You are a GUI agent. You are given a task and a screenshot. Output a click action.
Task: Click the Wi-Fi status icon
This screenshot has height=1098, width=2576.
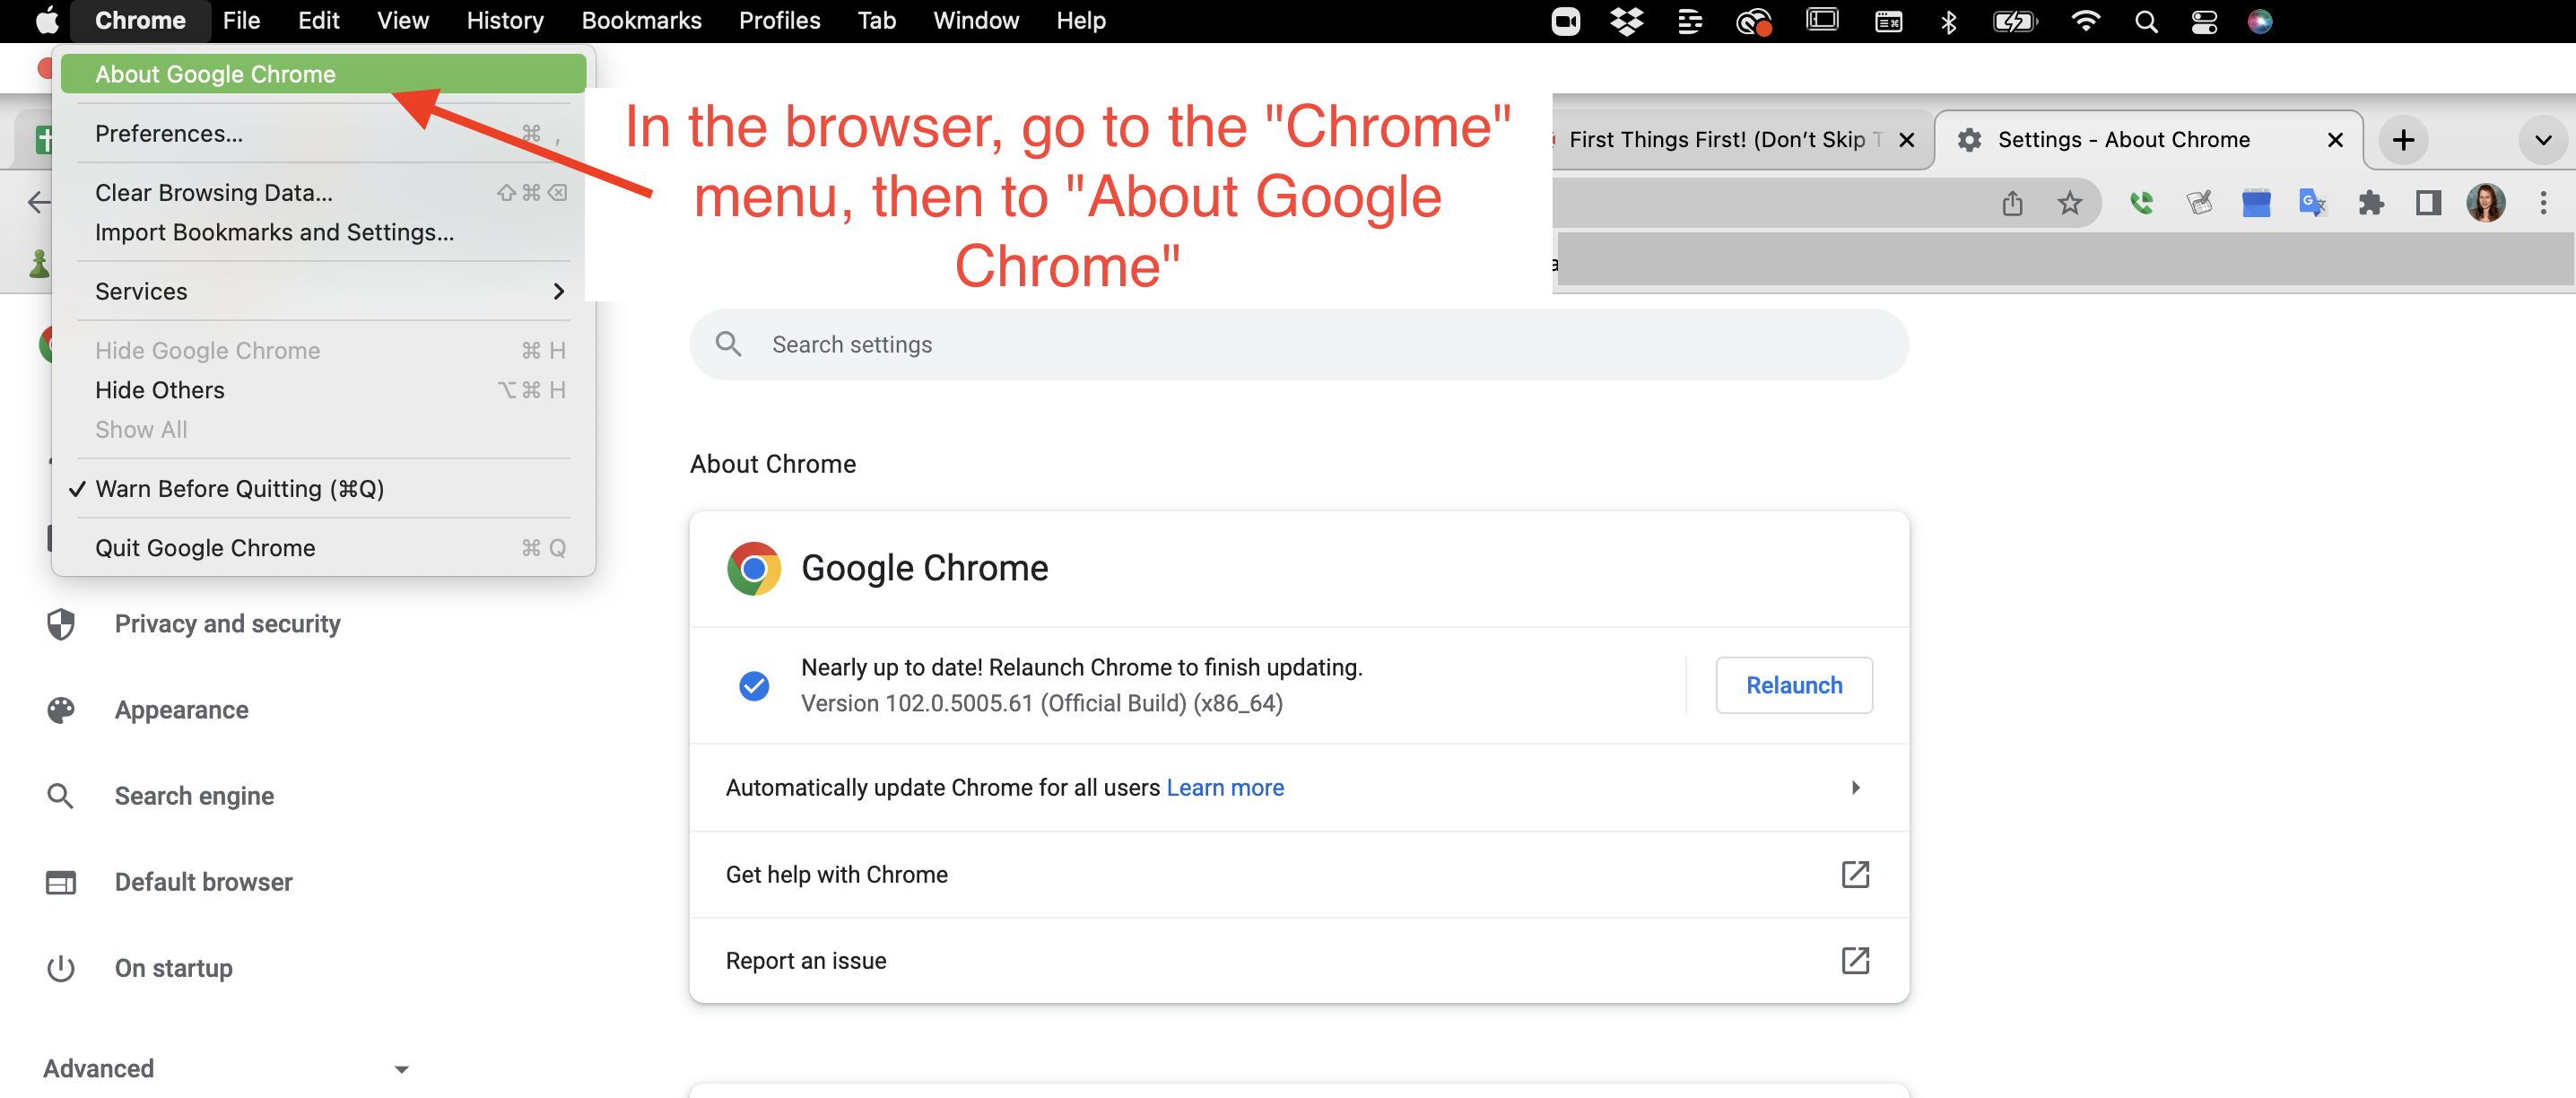tap(2085, 21)
